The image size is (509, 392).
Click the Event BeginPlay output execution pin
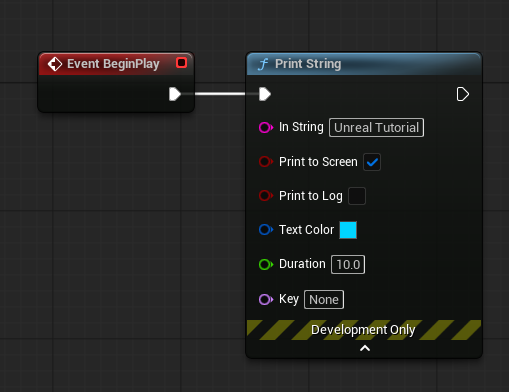pos(175,94)
